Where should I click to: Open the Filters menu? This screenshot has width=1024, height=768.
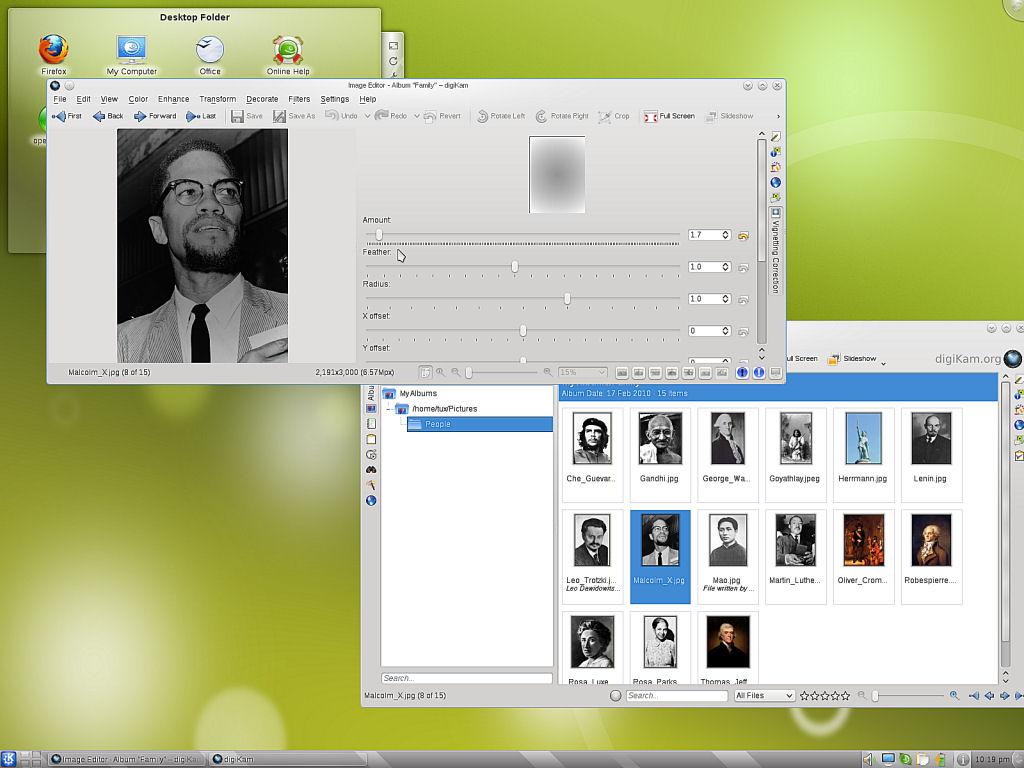pos(299,99)
